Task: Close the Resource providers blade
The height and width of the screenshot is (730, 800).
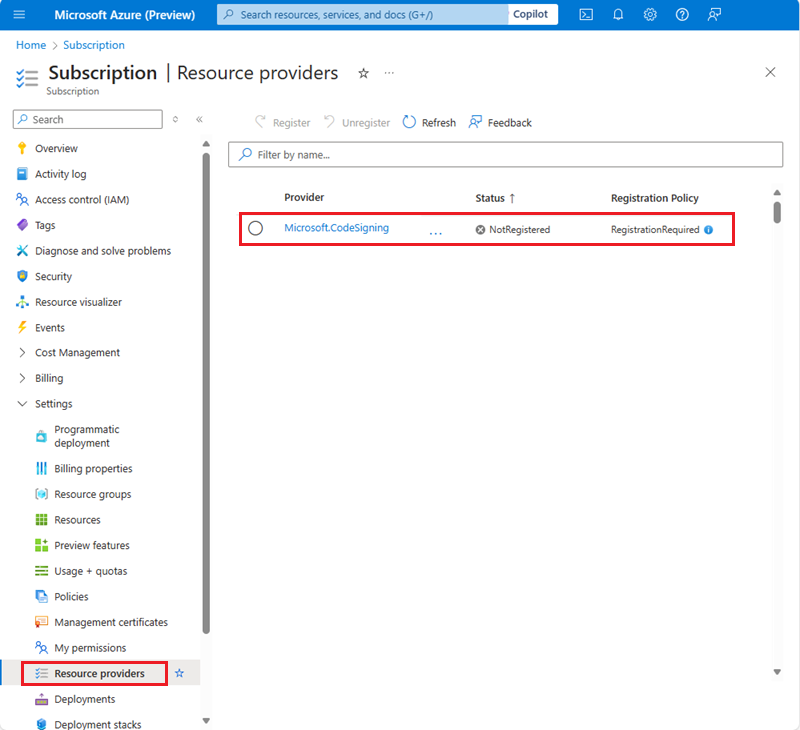Action: coord(770,72)
